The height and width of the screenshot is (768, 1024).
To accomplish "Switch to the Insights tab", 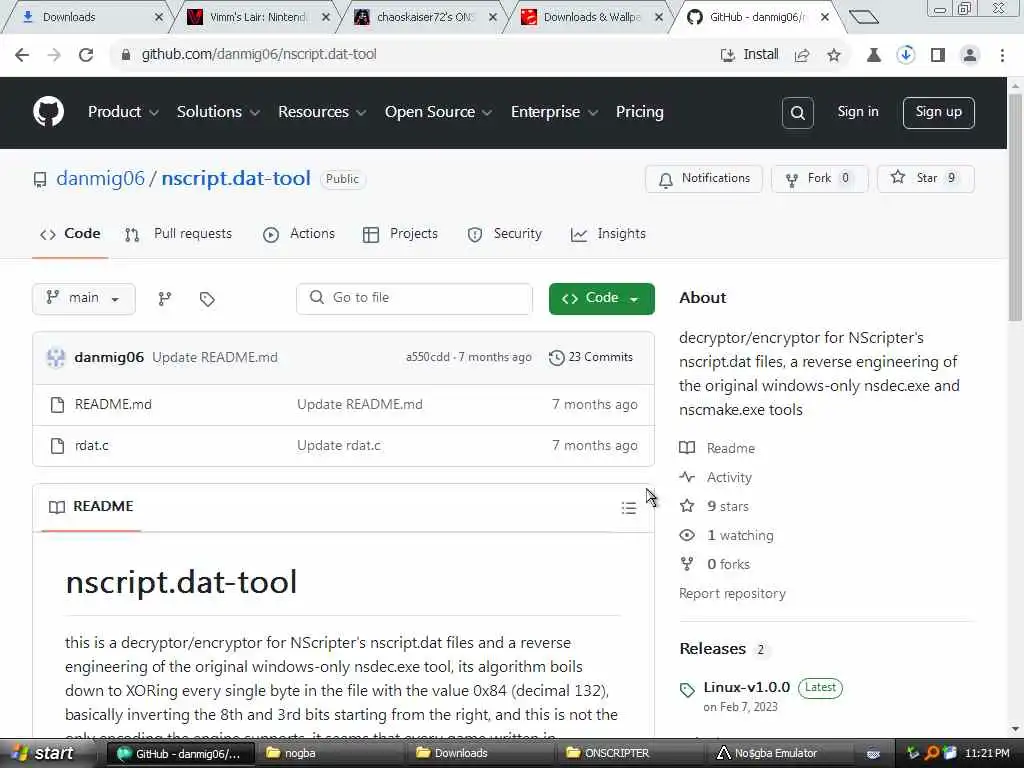I will click(608, 234).
